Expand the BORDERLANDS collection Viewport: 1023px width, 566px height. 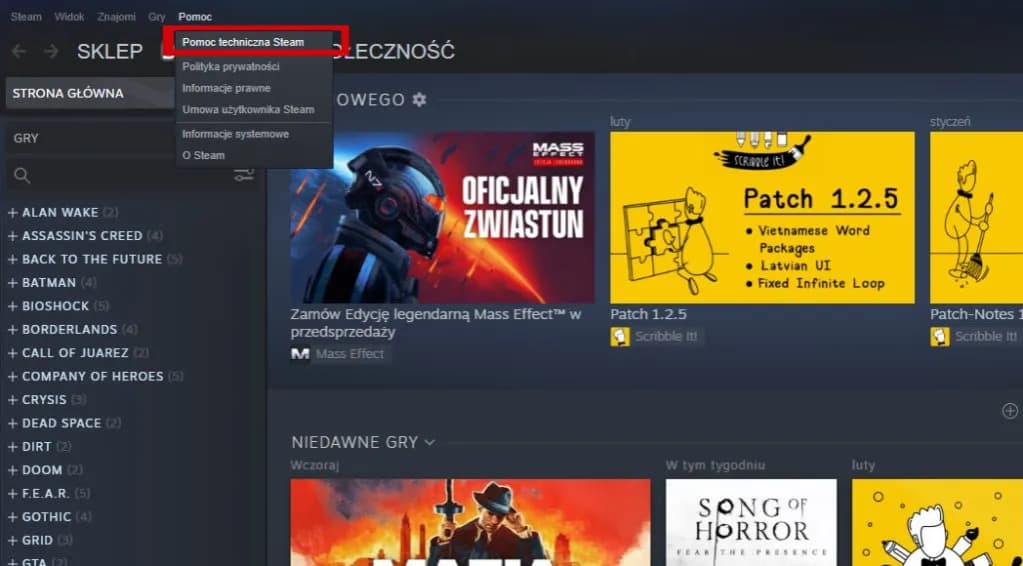point(13,329)
